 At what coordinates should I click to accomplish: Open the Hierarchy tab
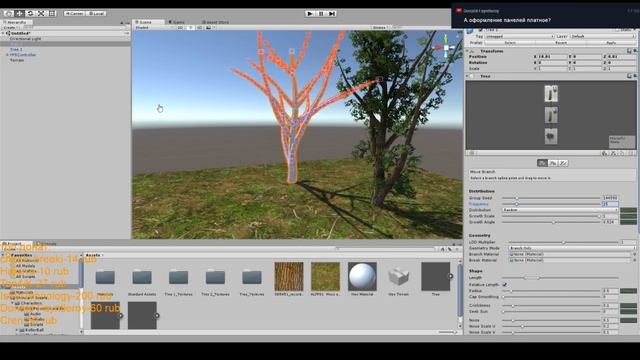[16, 22]
